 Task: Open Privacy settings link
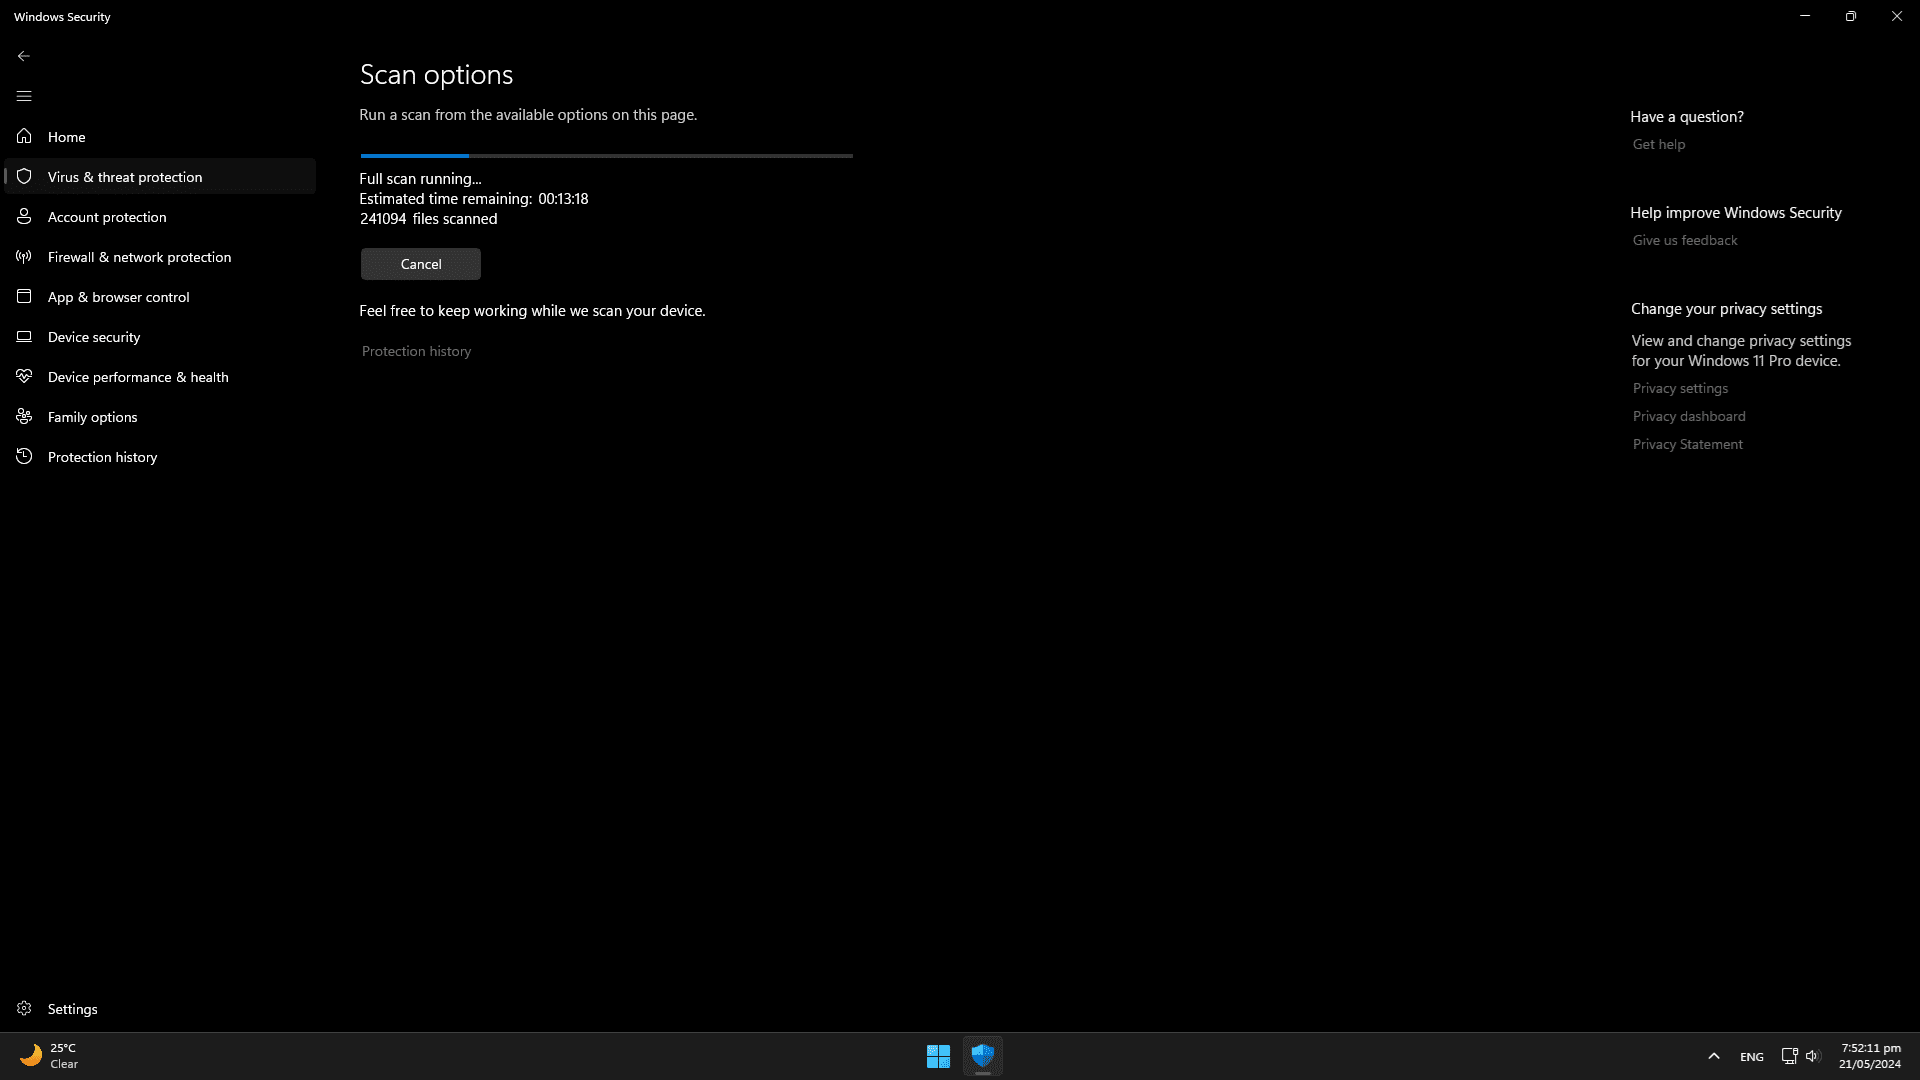point(1680,388)
